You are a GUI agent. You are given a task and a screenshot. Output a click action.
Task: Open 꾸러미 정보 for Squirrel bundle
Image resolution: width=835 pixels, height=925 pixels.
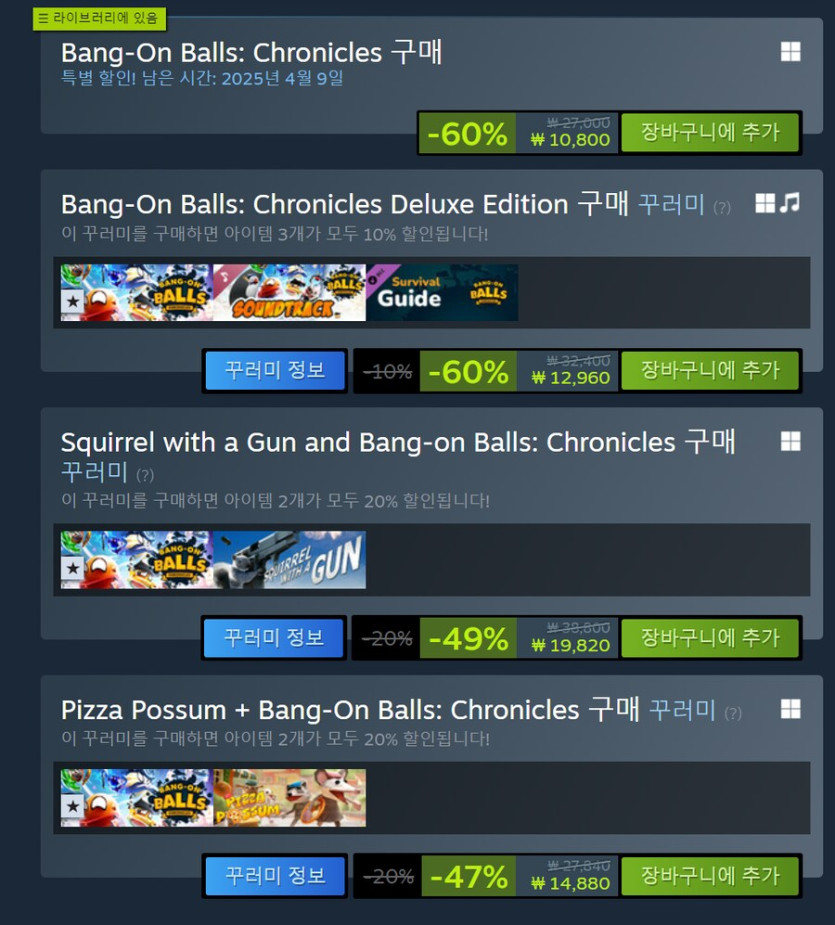(274, 638)
